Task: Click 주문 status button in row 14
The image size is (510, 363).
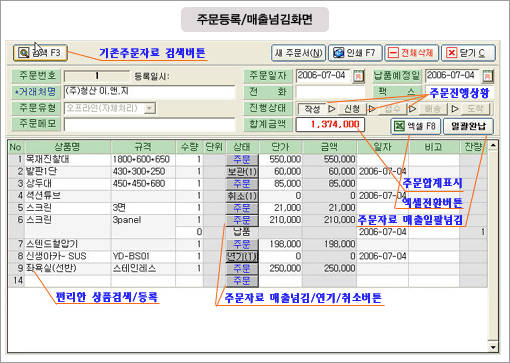Action: (x=242, y=281)
